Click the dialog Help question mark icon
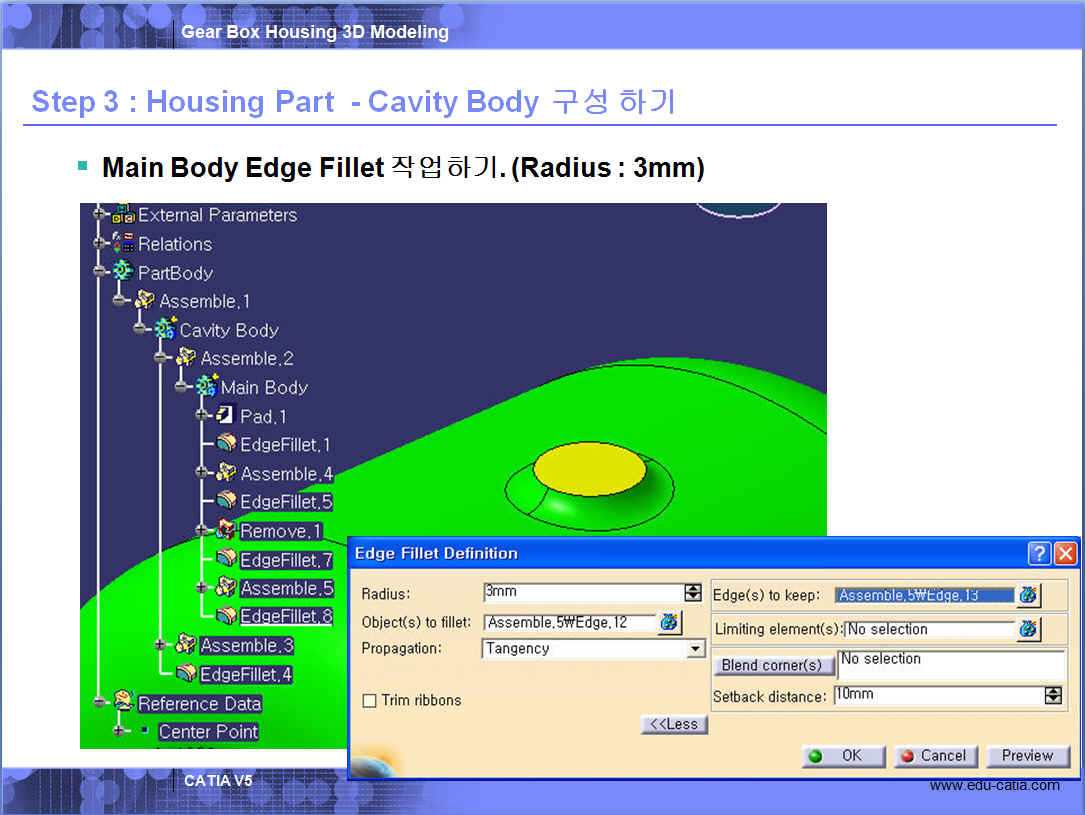 [1040, 554]
